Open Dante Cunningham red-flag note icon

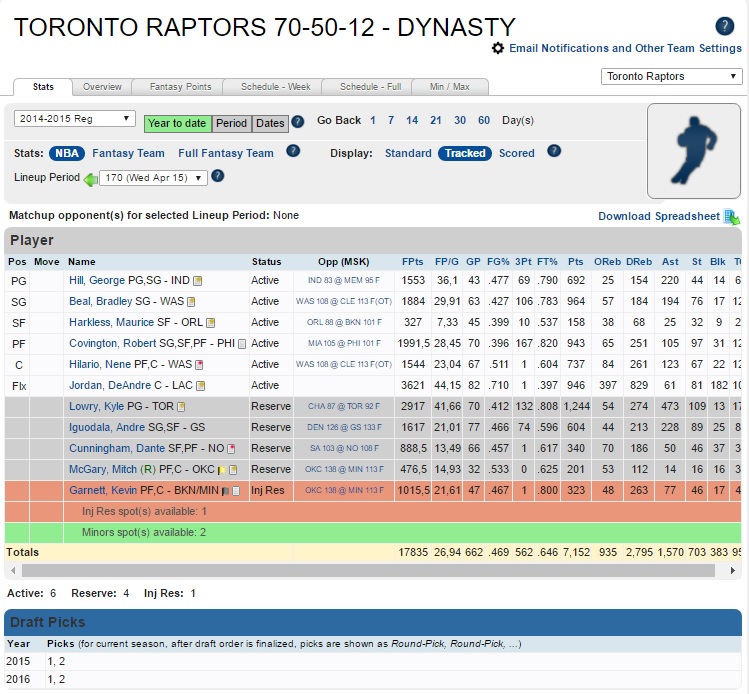(231, 449)
